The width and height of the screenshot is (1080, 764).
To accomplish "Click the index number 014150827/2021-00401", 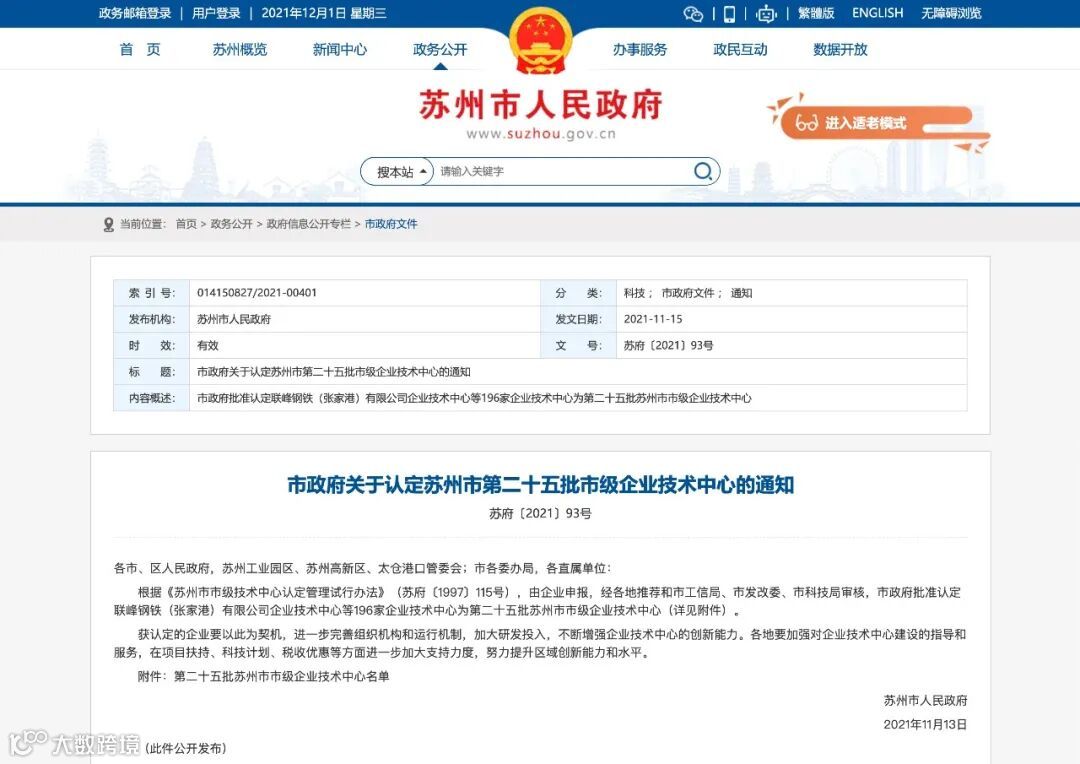I will tap(257, 293).
